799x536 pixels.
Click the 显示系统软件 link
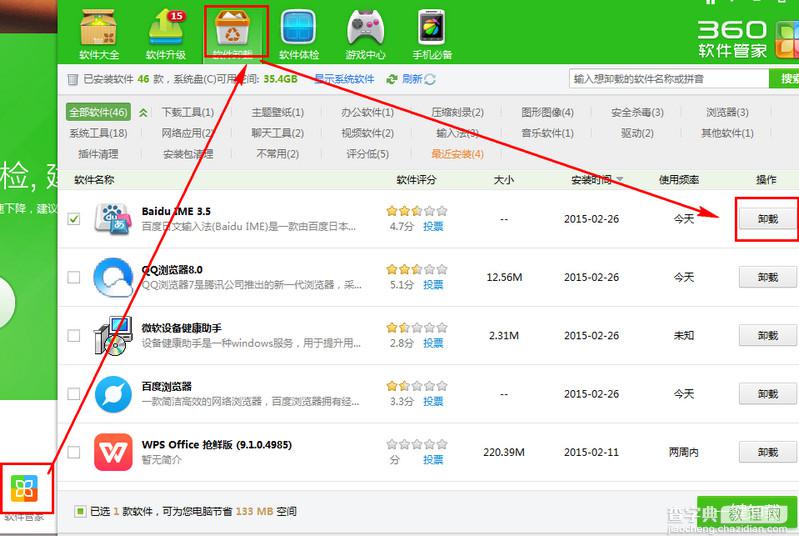click(x=344, y=79)
